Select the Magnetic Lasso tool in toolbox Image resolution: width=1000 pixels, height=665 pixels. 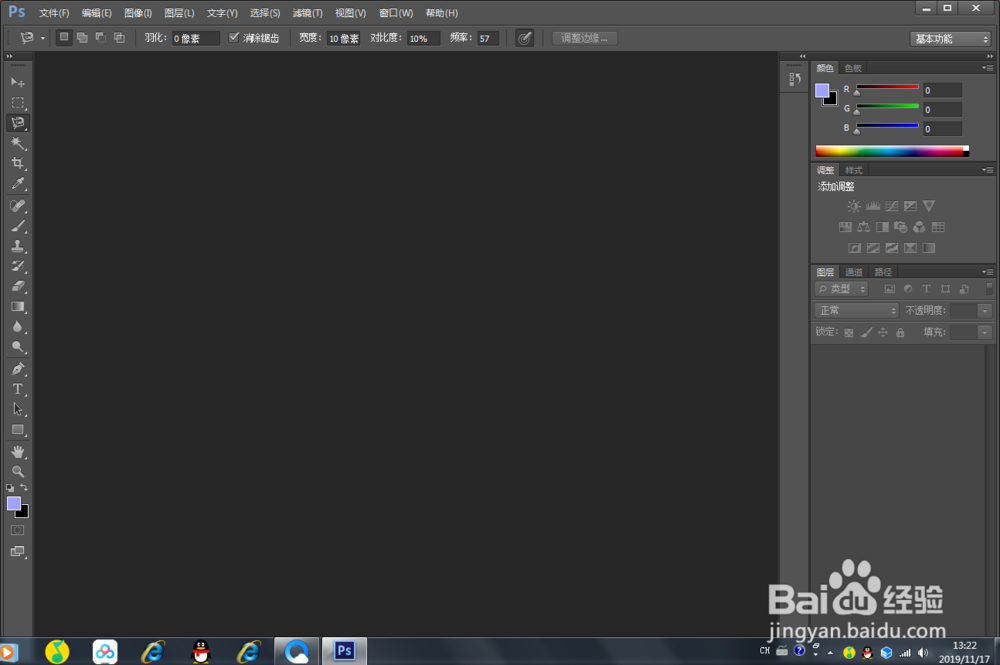tap(17, 123)
